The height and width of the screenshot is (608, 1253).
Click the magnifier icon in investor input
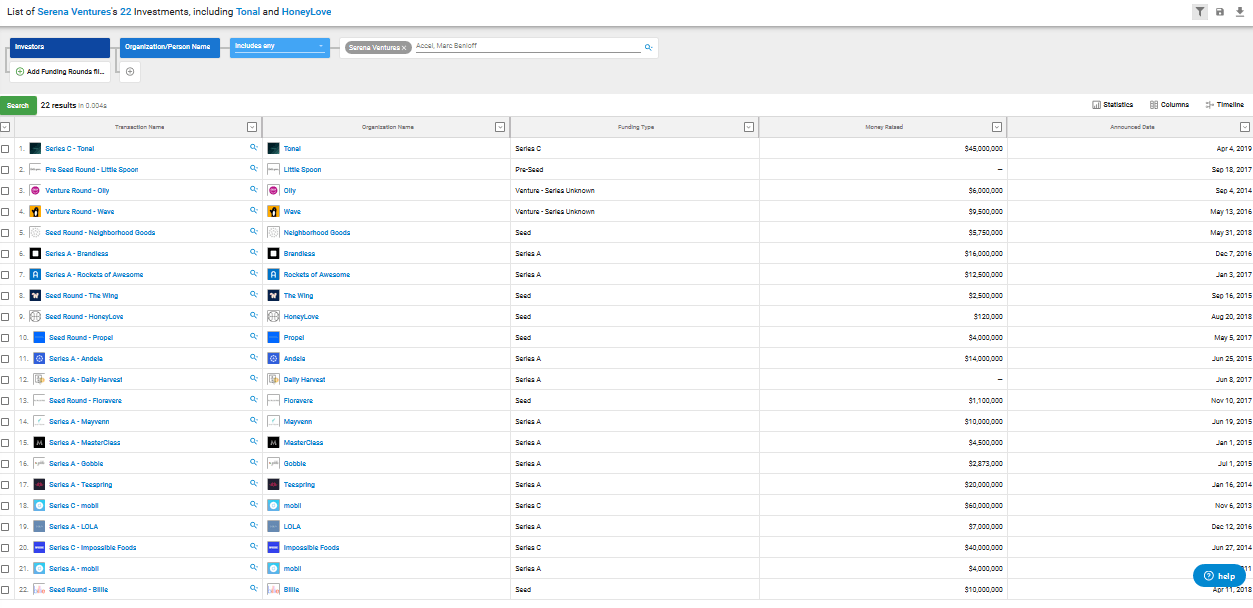(x=648, y=47)
